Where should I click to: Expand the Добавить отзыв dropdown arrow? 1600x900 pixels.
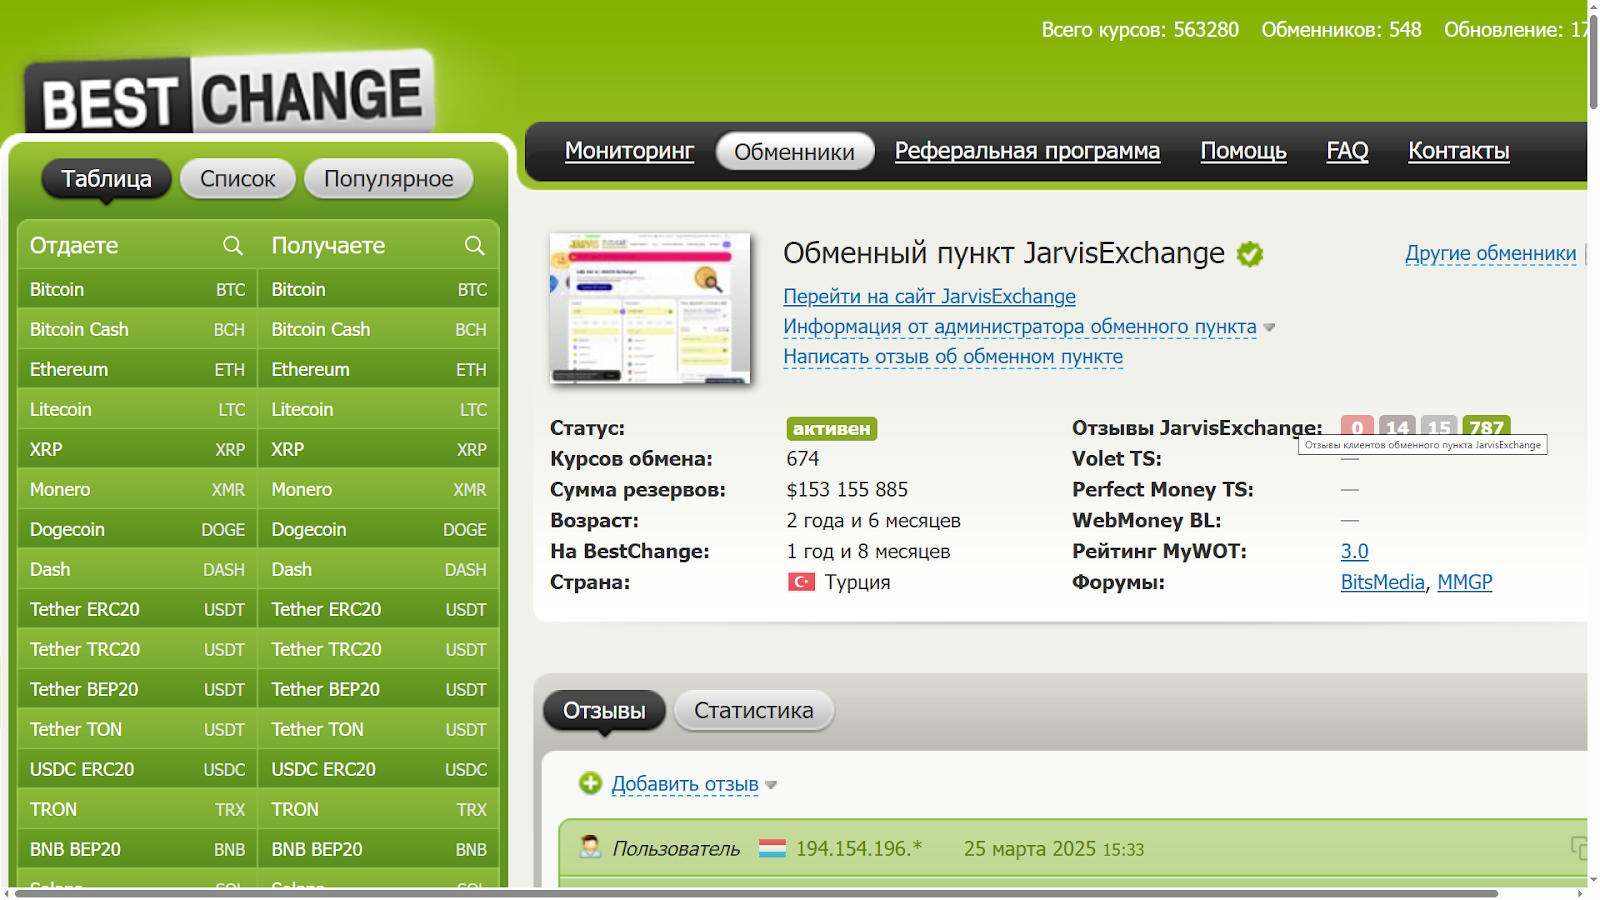(x=771, y=786)
